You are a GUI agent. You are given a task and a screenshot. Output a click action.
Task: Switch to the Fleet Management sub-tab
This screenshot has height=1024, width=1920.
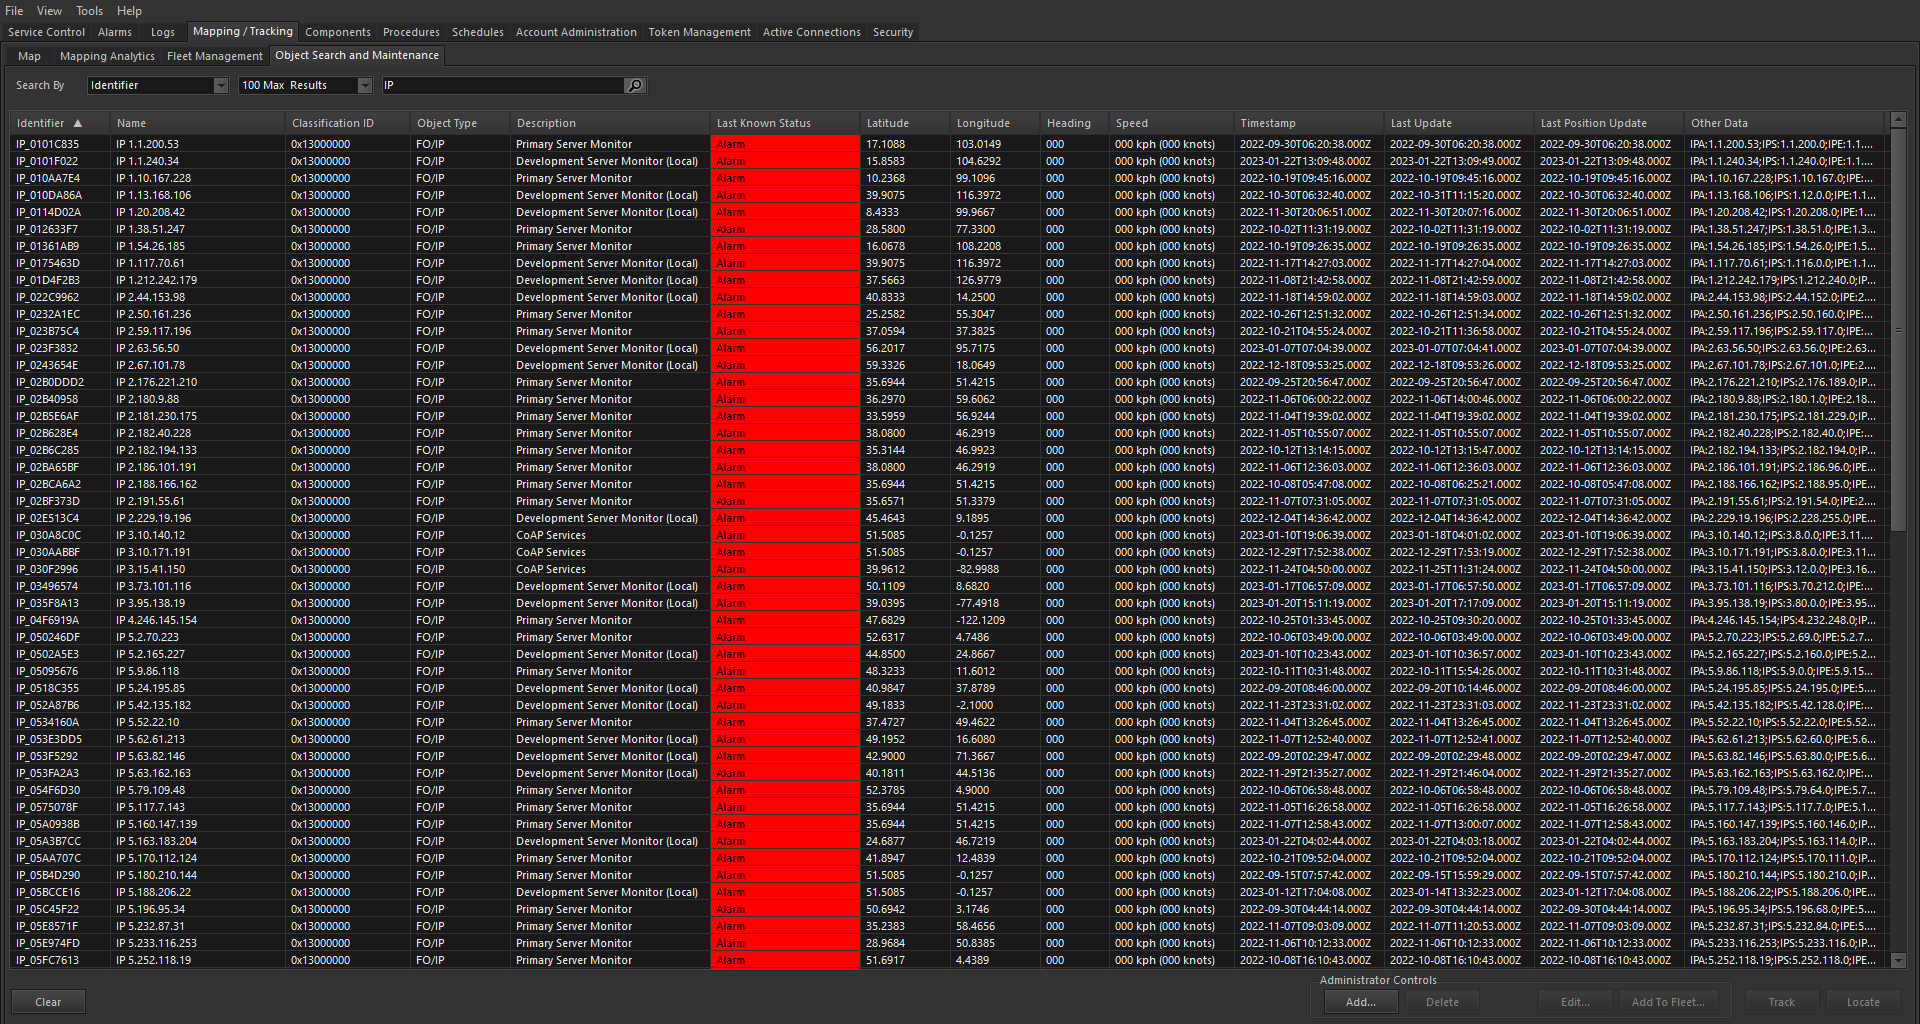[214, 56]
